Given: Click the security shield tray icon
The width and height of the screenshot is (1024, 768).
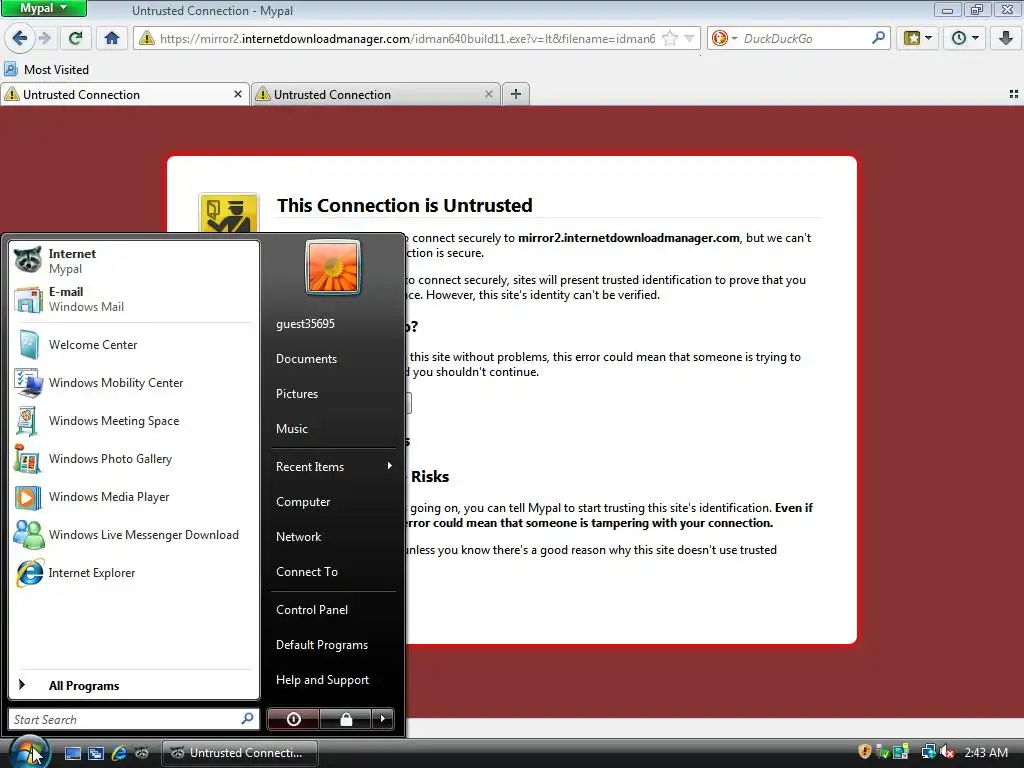Looking at the screenshot, I should [865, 752].
